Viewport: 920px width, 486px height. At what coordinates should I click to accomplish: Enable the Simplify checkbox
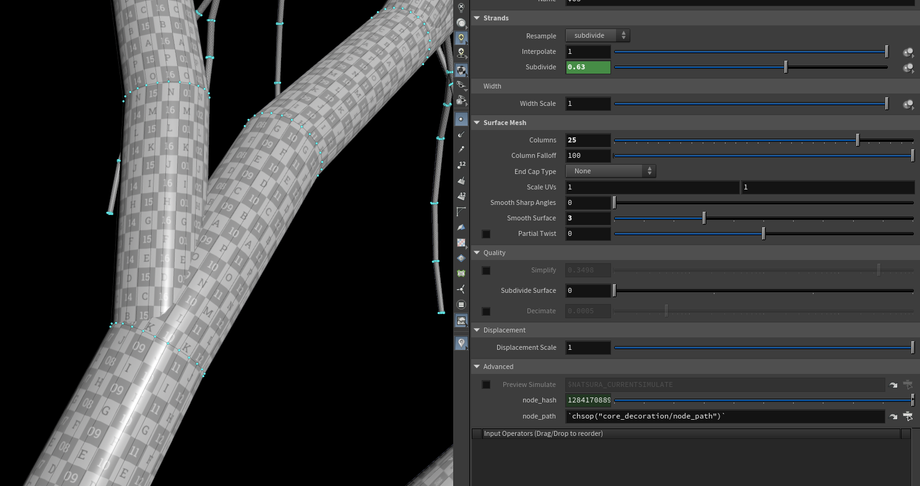(x=486, y=271)
